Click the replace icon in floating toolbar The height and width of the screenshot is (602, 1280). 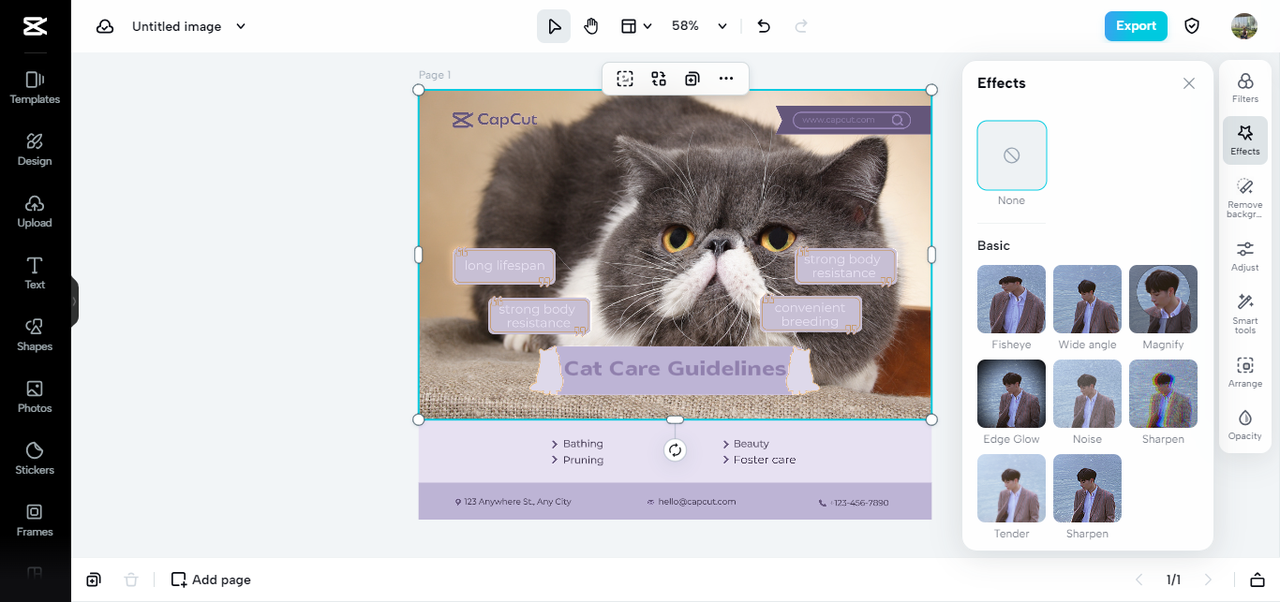[x=659, y=79]
